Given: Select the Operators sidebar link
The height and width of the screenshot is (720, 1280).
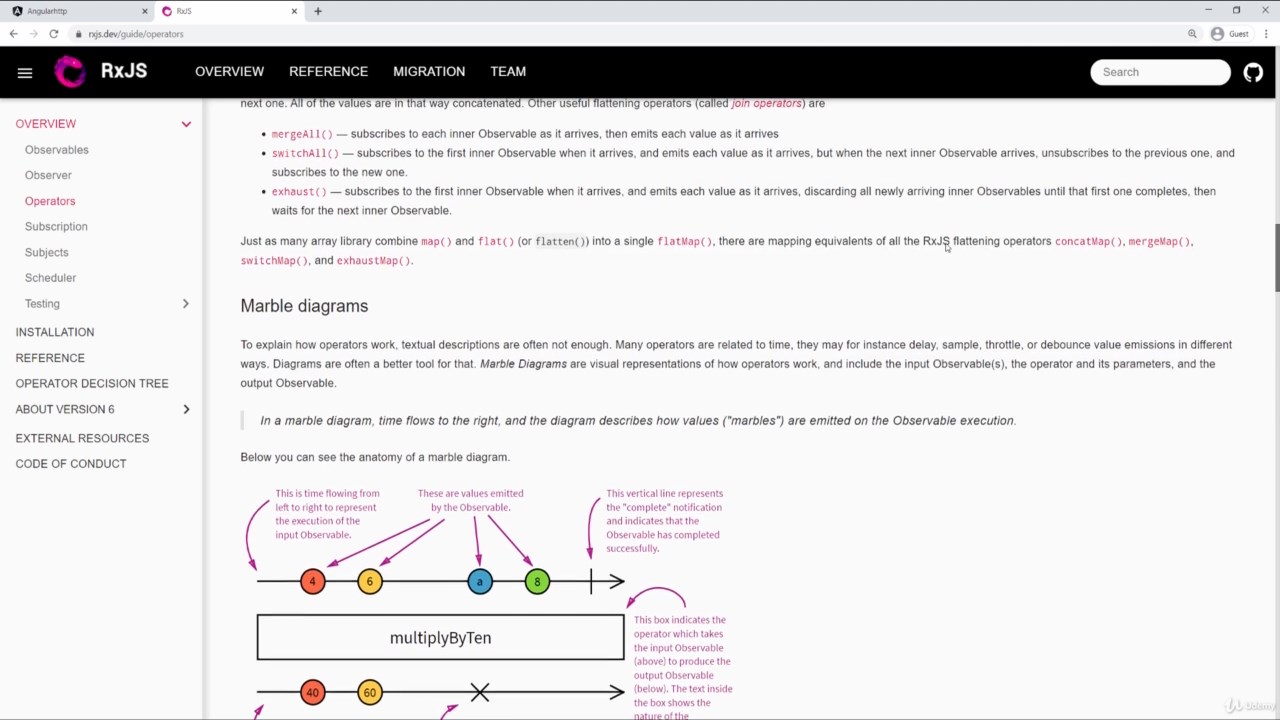Looking at the screenshot, I should point(50,201).
